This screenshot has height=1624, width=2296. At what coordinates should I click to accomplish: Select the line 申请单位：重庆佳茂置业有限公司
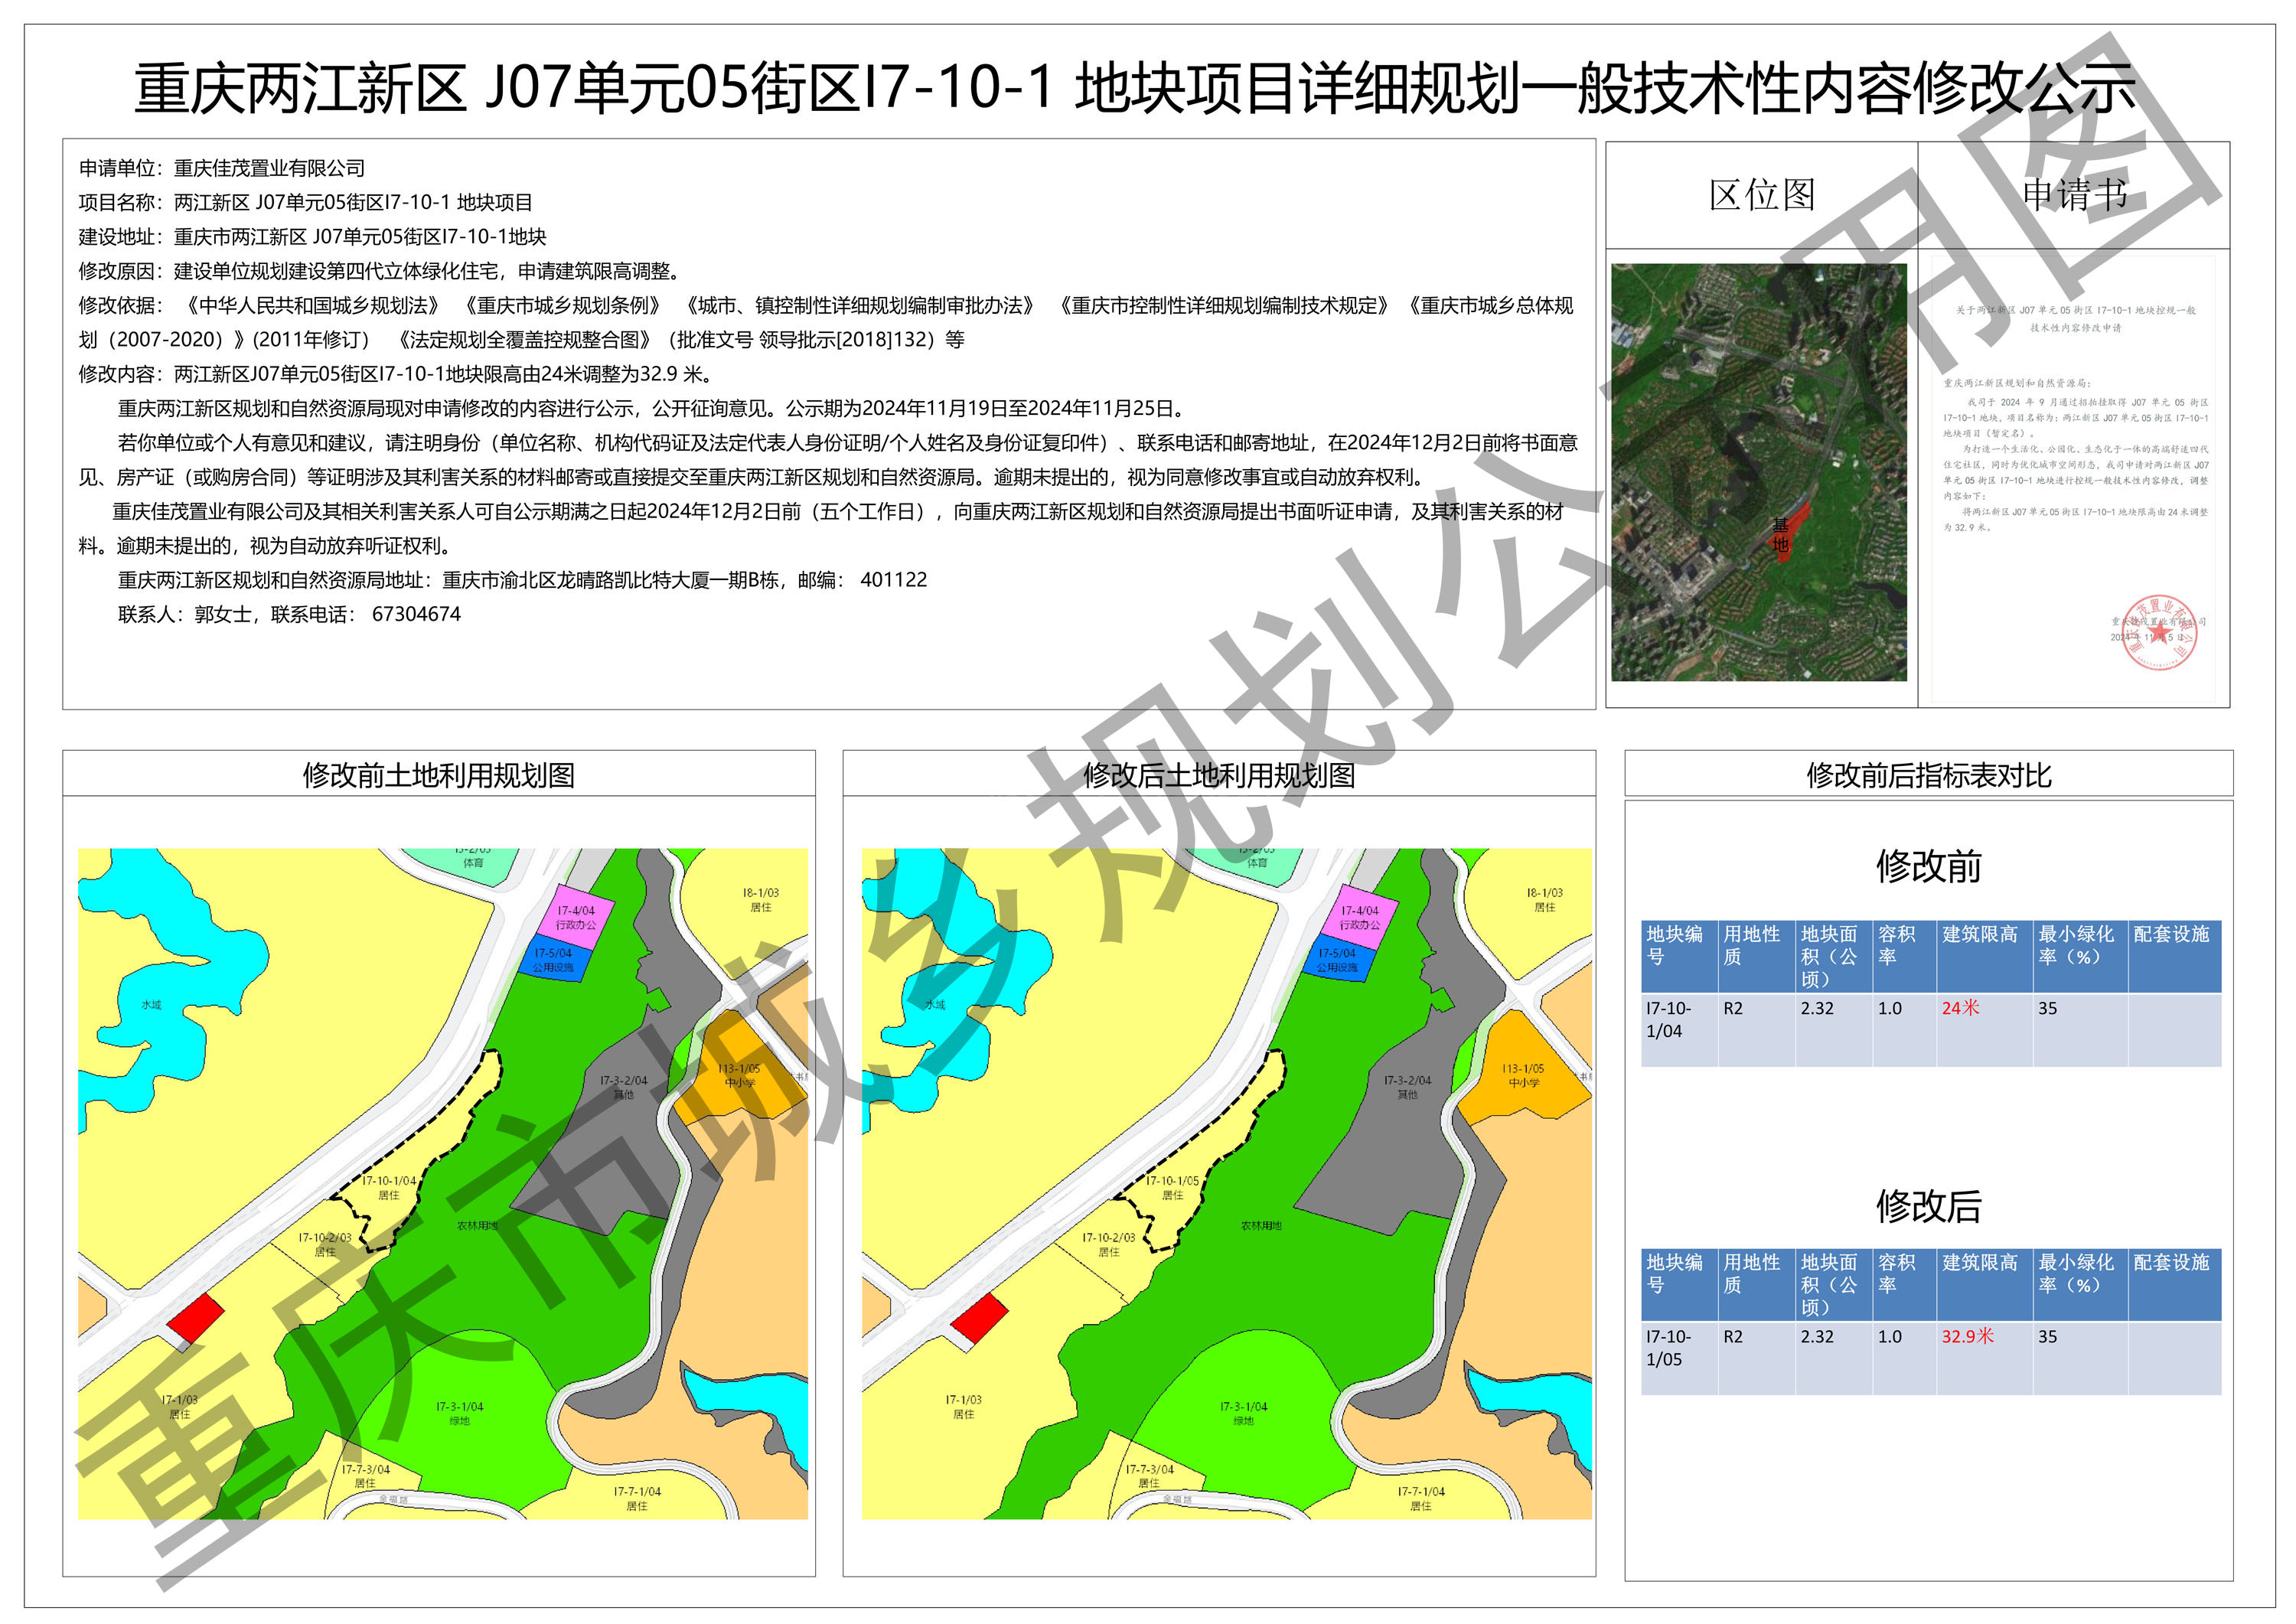pyautogui.click(x=222, y=168)
